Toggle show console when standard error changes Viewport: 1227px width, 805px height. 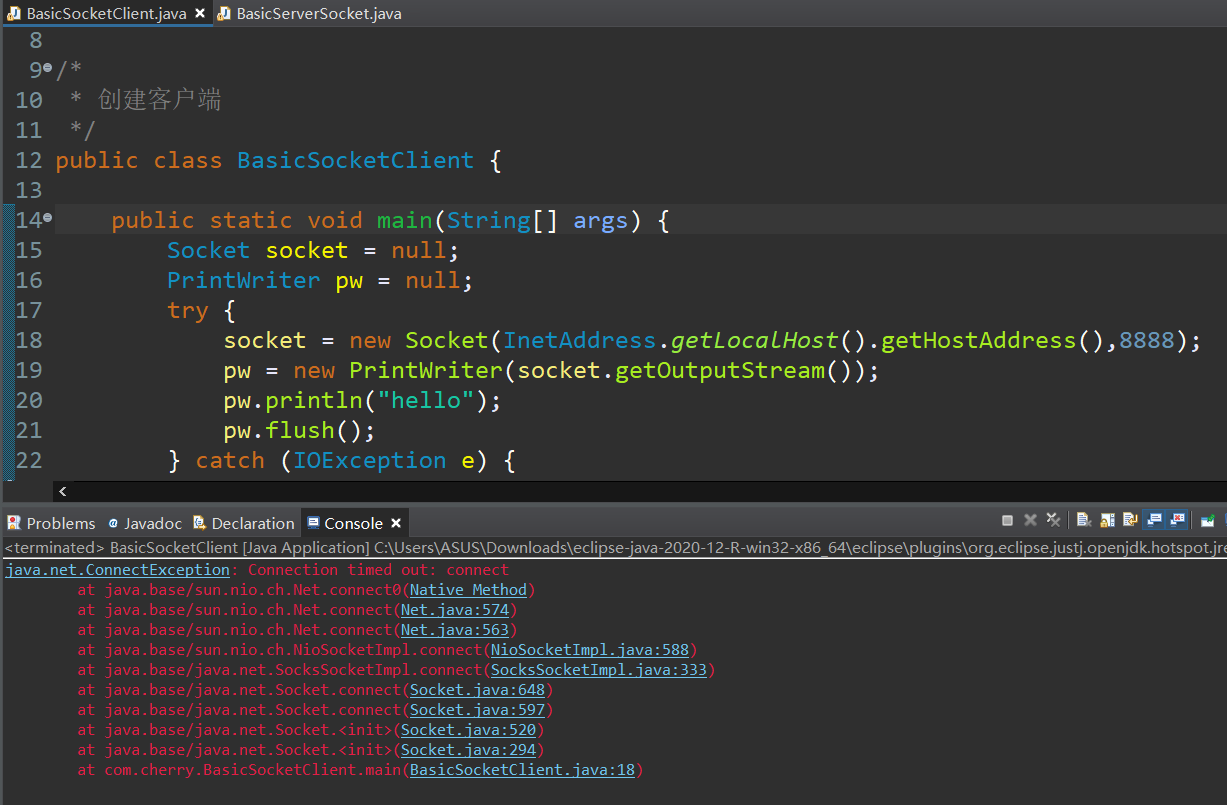tap(1176, 519)
